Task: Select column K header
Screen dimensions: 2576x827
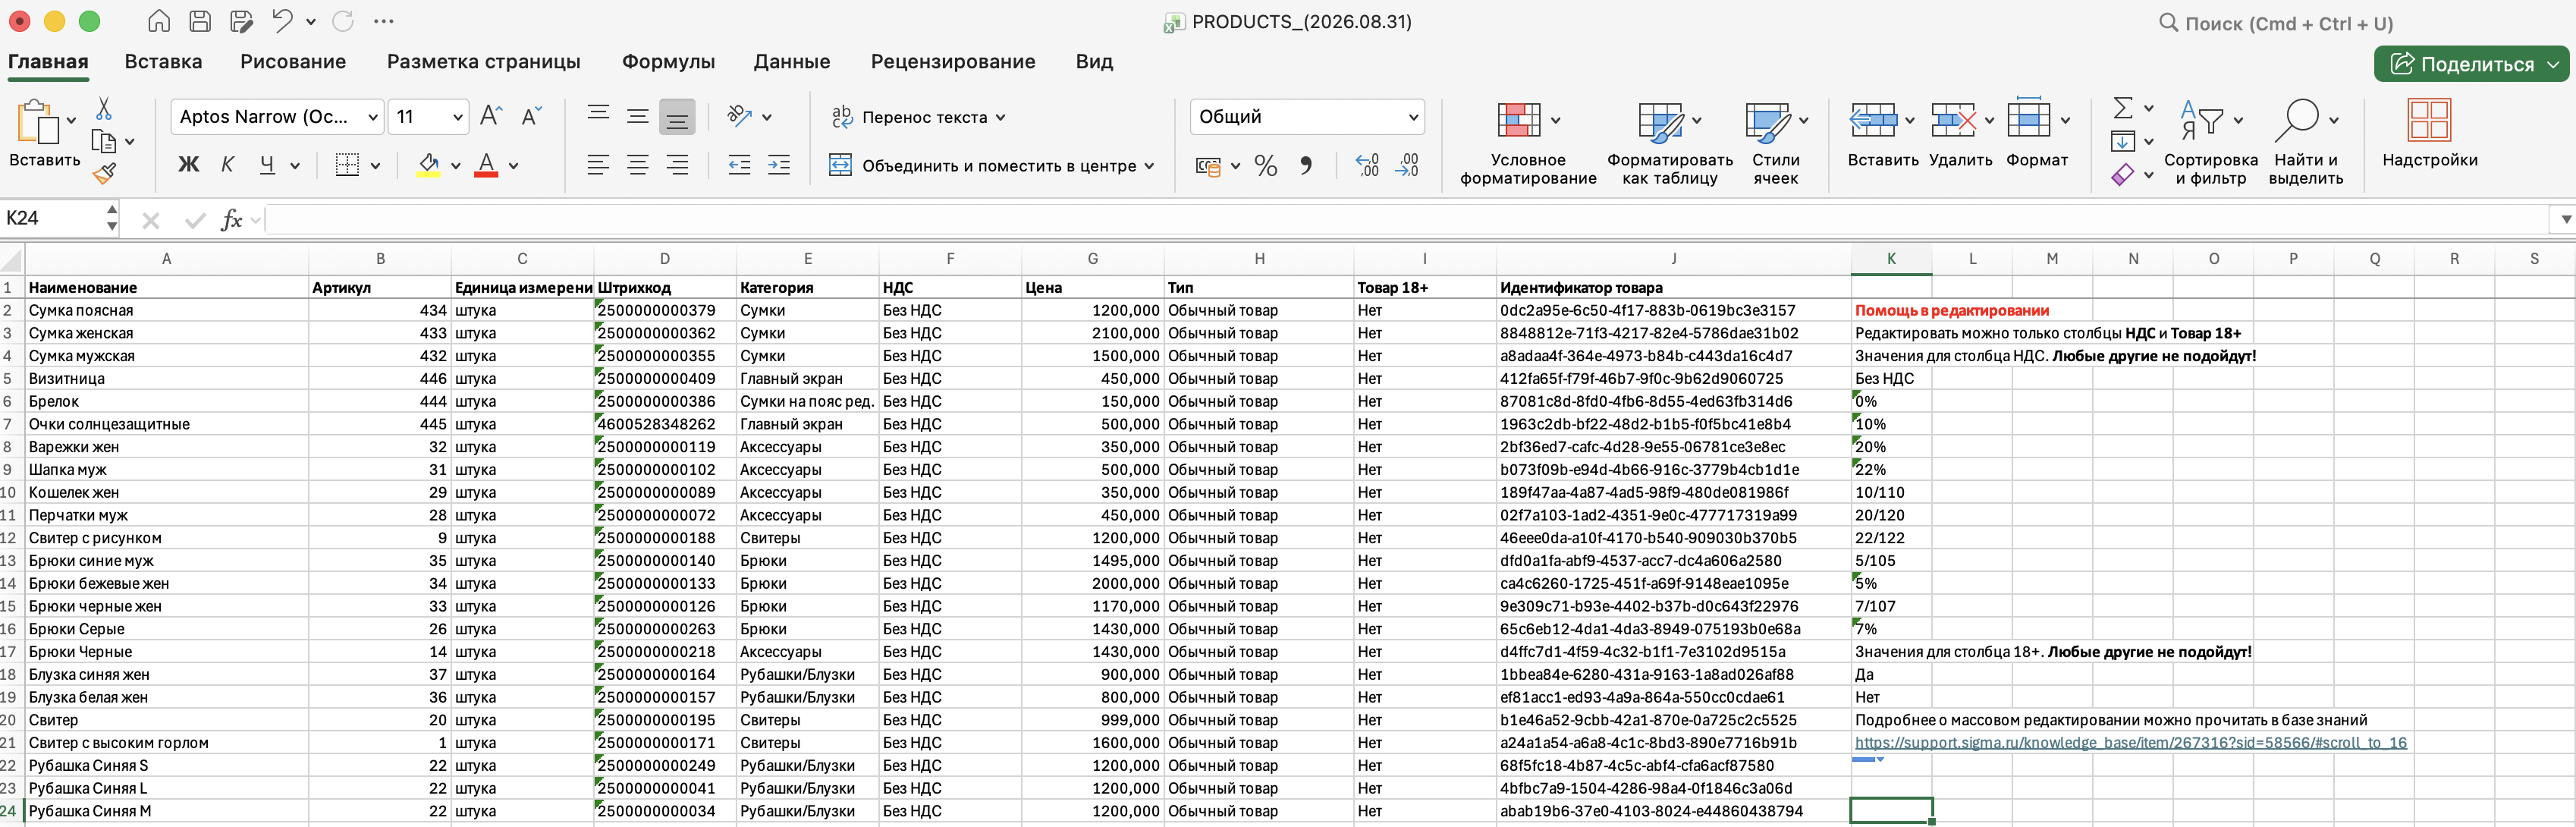Action: pyautogui.click(x=1891, y=259)
